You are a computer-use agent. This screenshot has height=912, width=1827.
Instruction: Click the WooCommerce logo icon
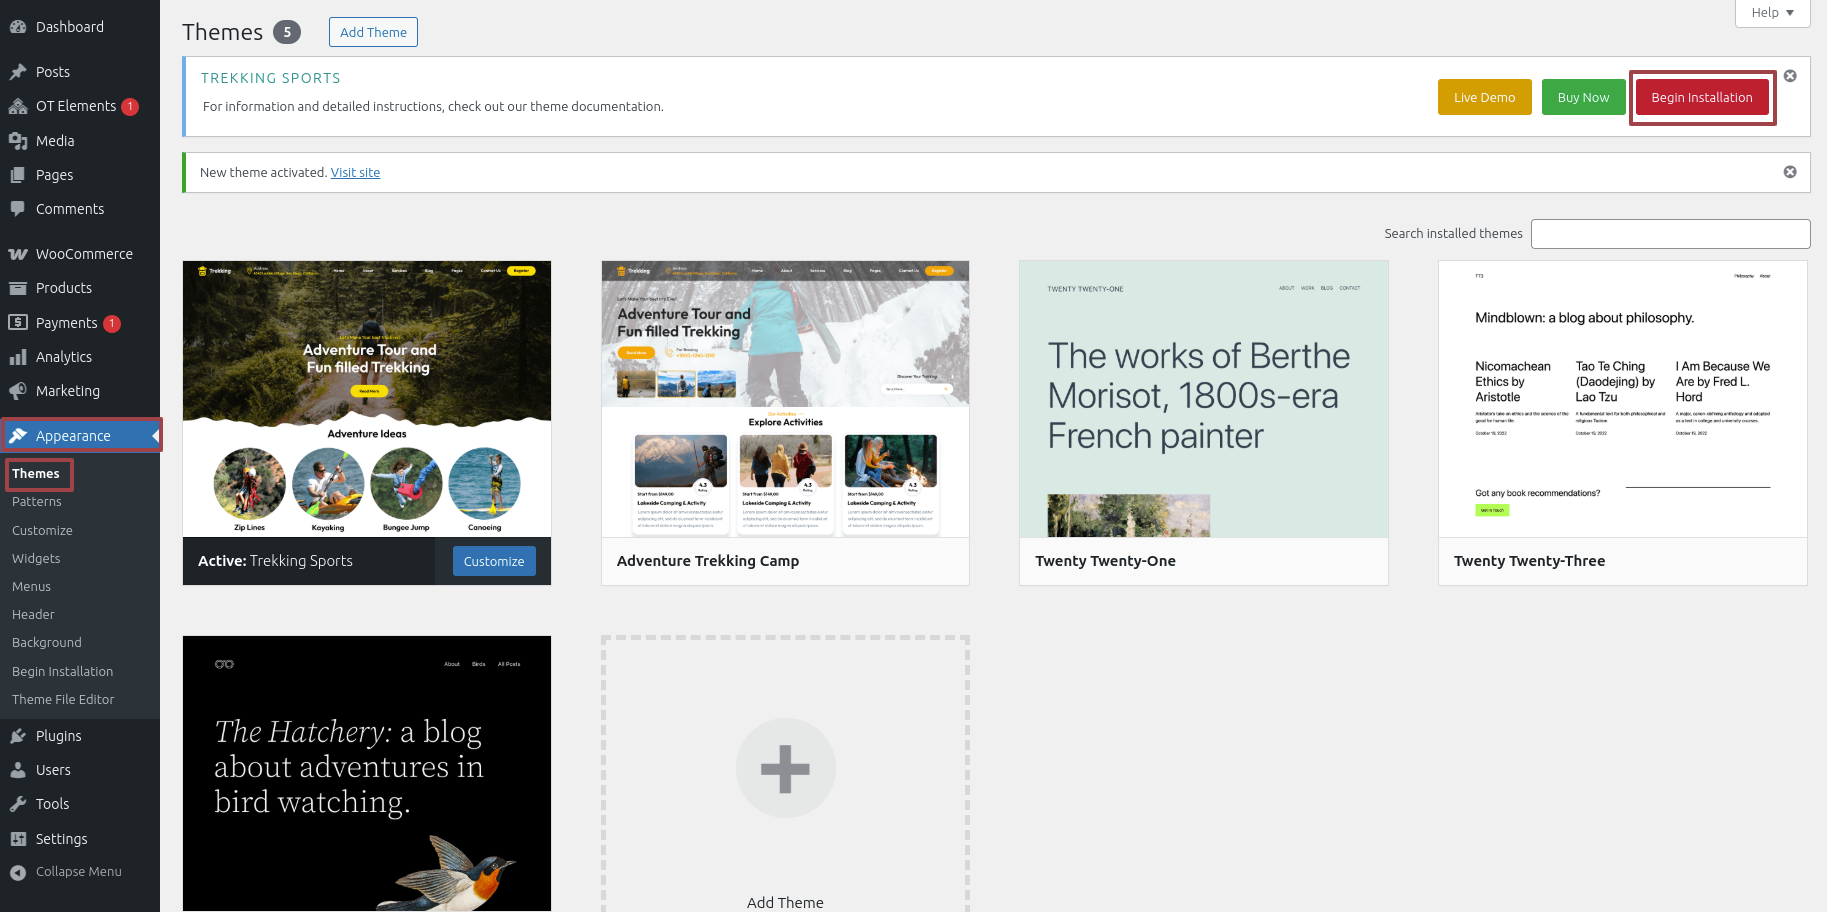[18, 254]
